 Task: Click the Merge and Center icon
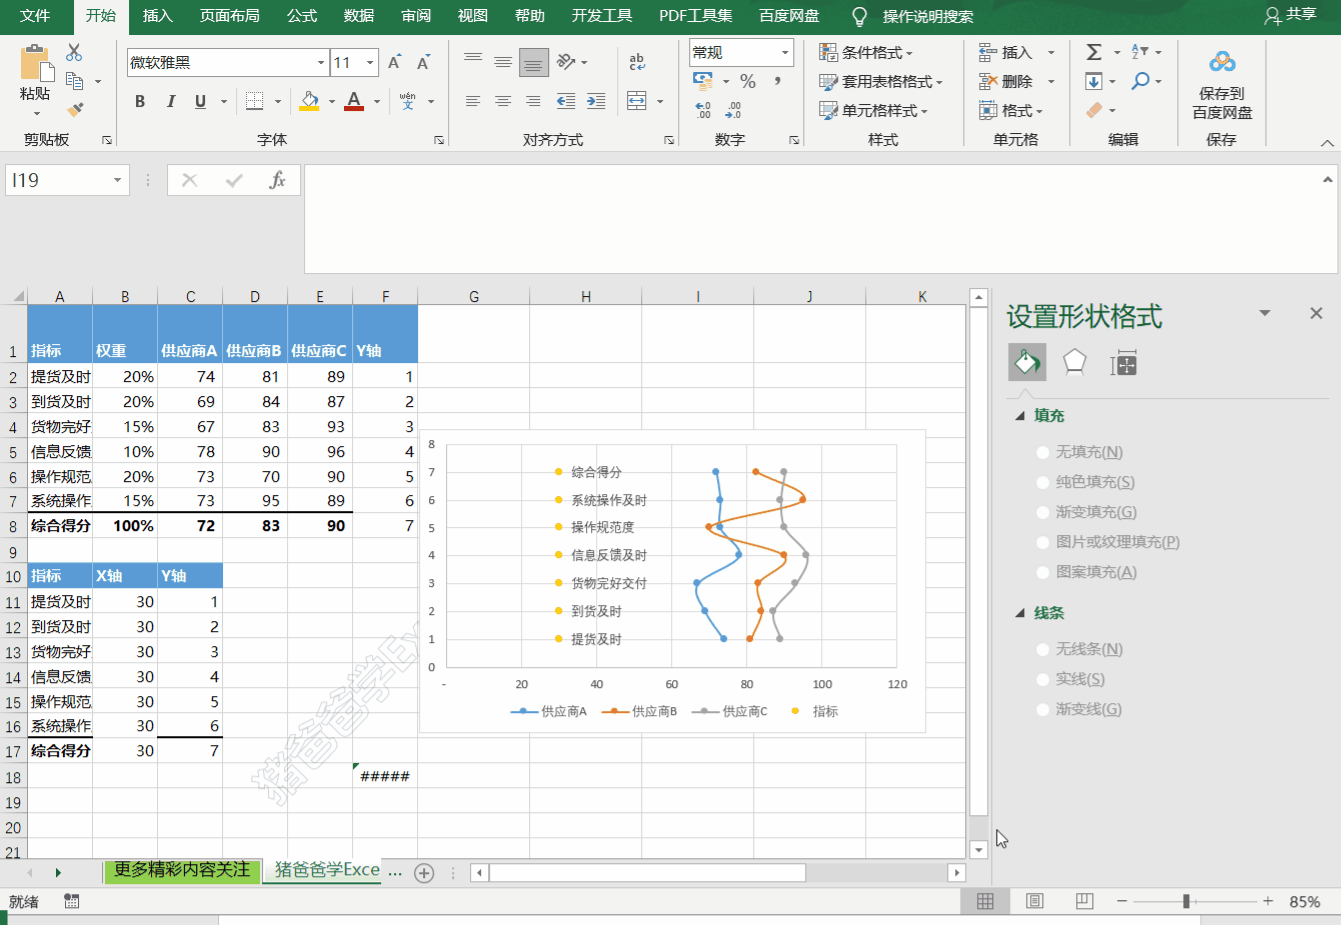[x=637, y=101]
